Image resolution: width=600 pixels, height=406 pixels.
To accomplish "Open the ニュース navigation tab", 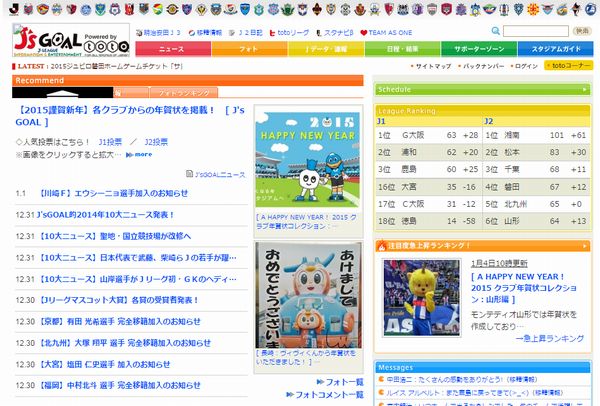I will [x=171, y=49].
